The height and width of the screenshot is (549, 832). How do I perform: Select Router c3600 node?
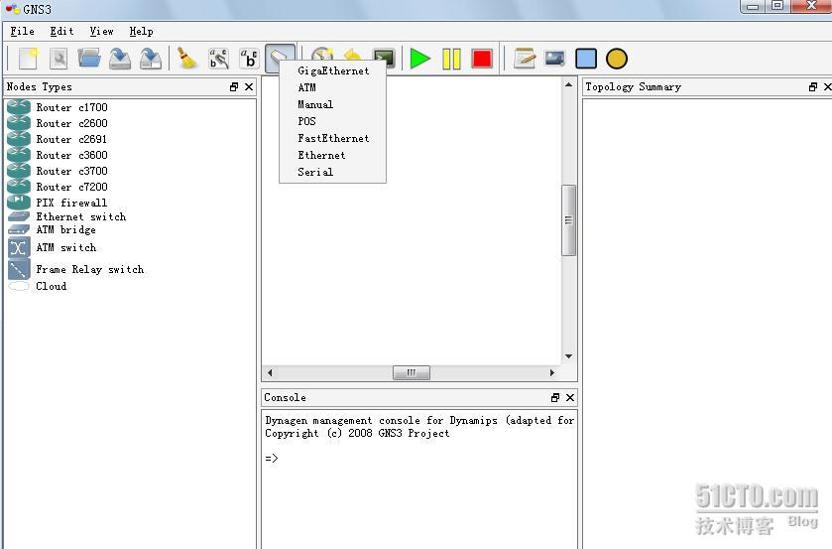72,155
